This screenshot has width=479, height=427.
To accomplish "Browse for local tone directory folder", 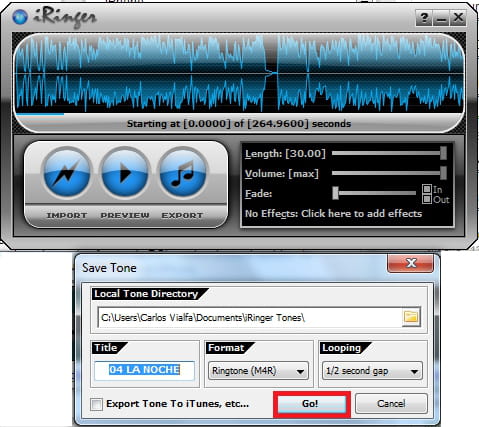I will pyautogui.click(x=411, y=316).
